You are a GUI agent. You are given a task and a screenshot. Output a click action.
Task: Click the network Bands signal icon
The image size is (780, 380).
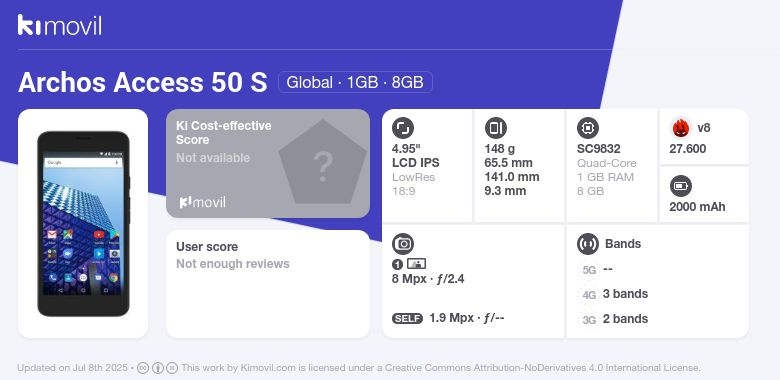tap(588, 244)
